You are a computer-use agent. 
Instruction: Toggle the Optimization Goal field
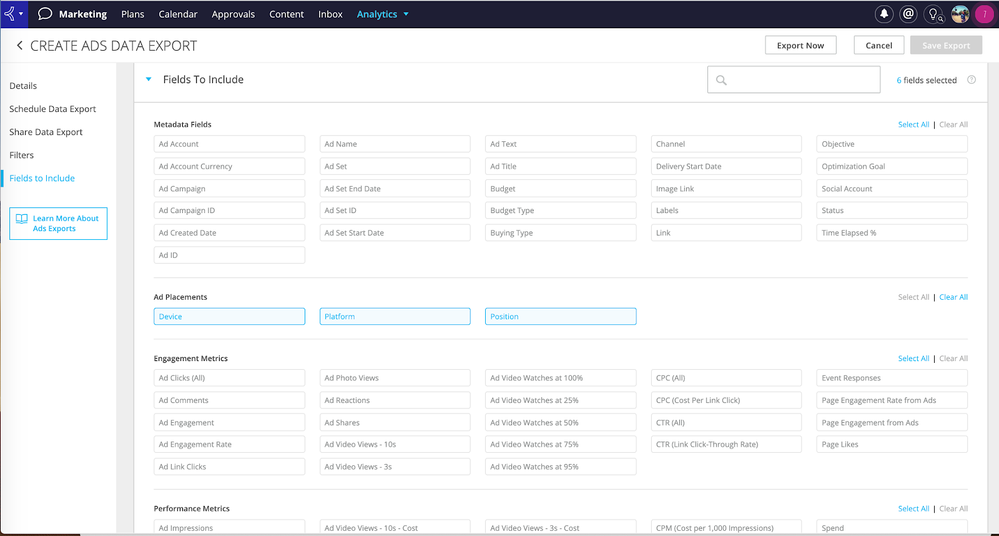tap(892, 166)
